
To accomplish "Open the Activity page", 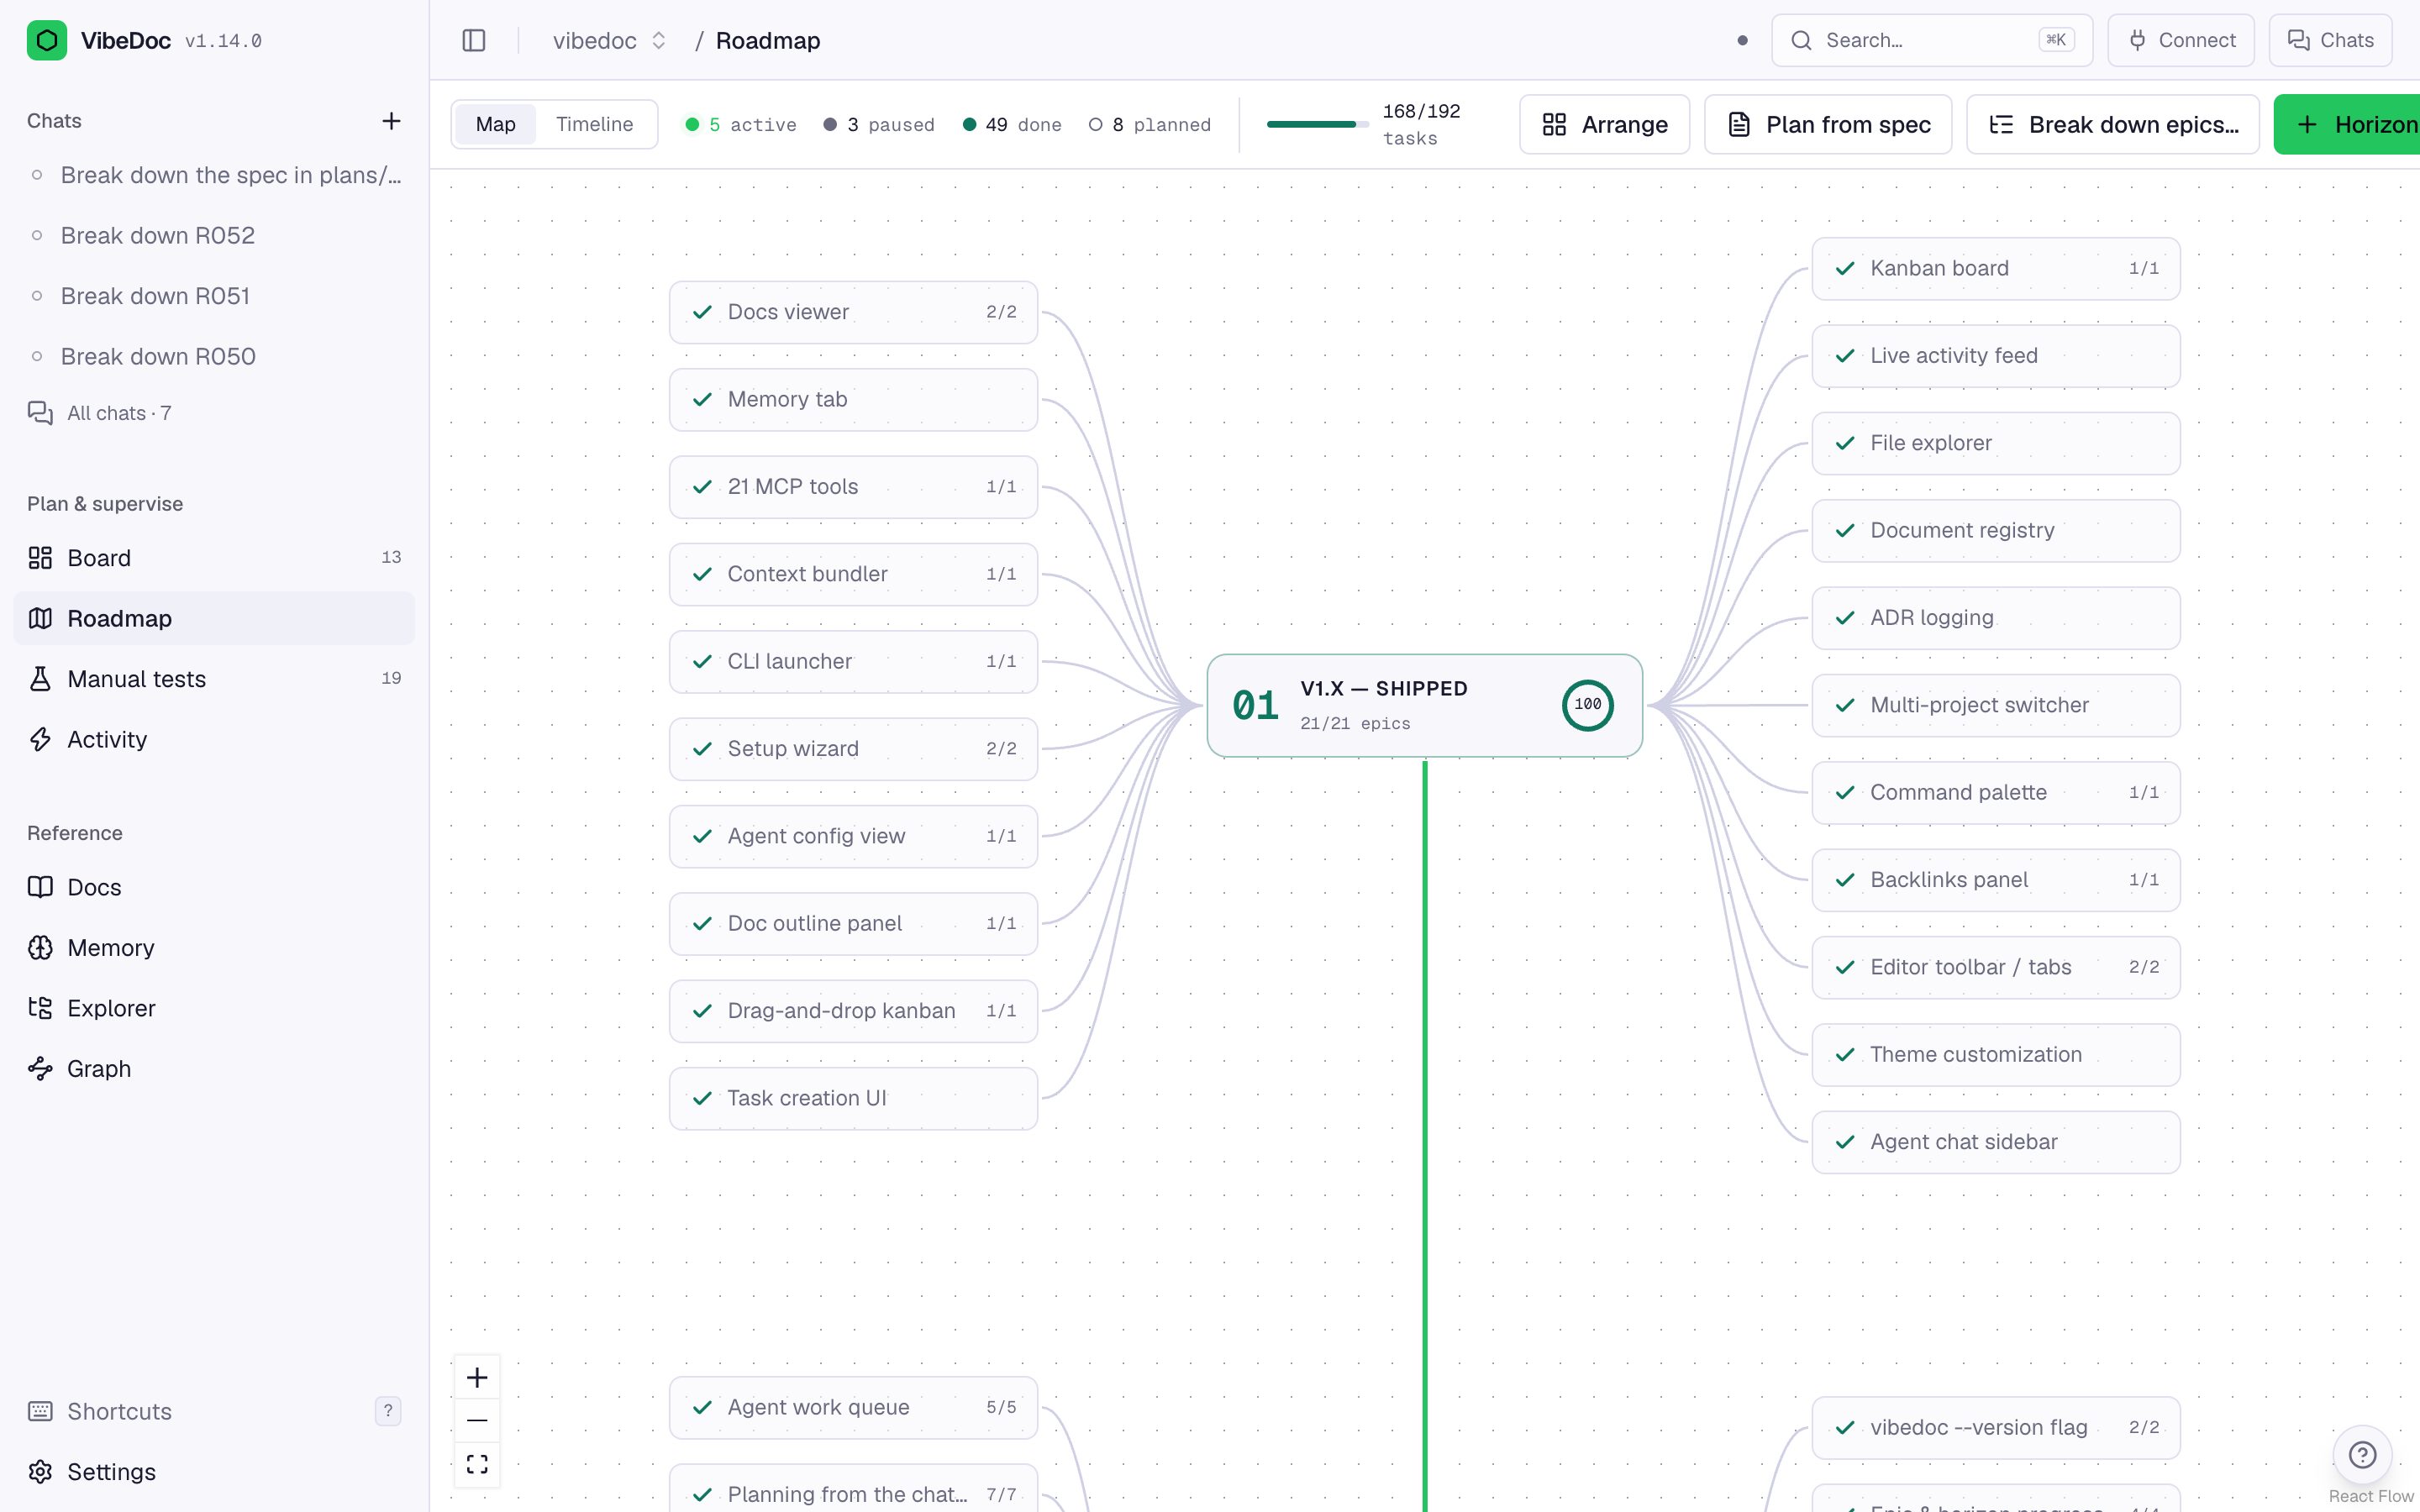I will pyautogui.click(x=214, y=739).
